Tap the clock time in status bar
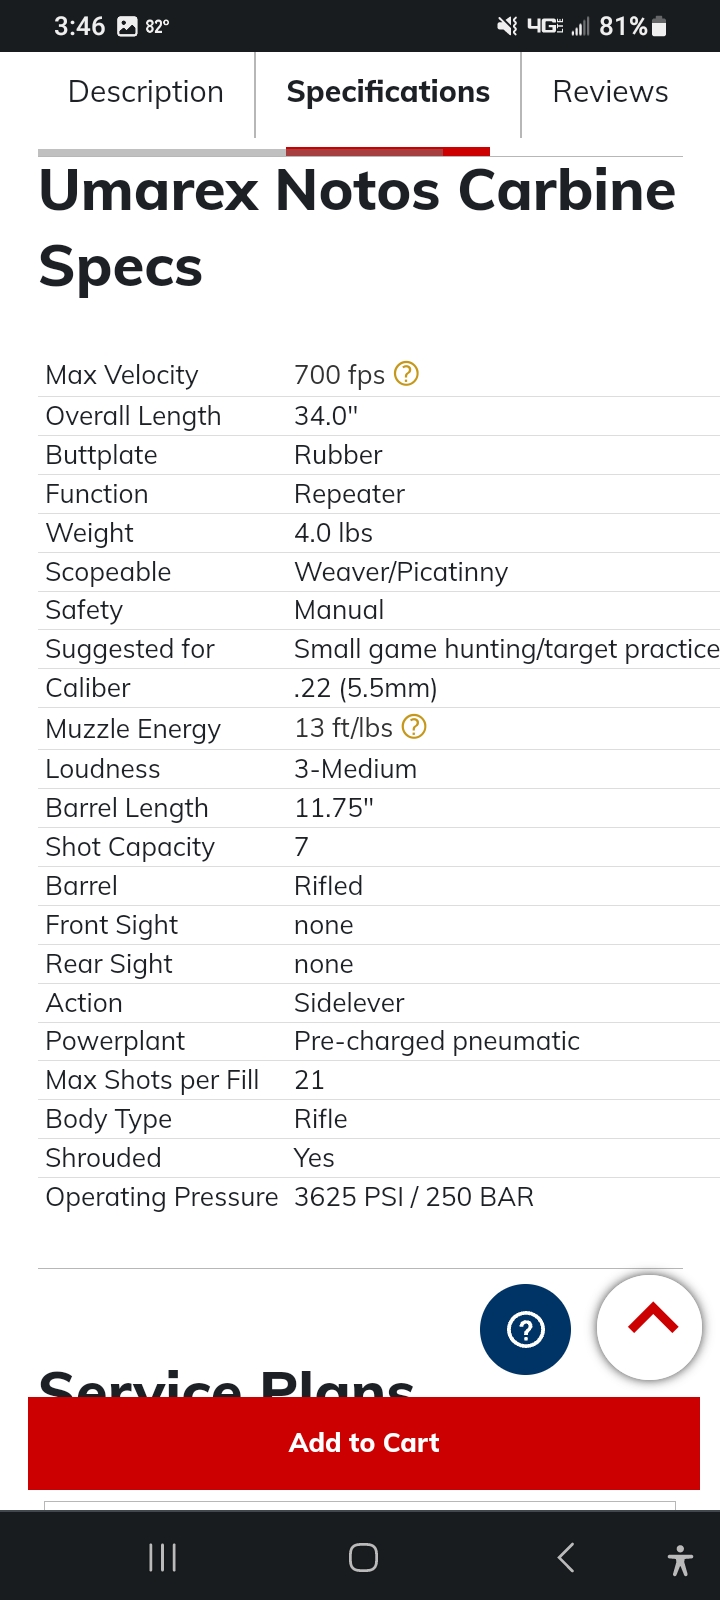This screenshot has width=720, height=1600. [79, 27]
